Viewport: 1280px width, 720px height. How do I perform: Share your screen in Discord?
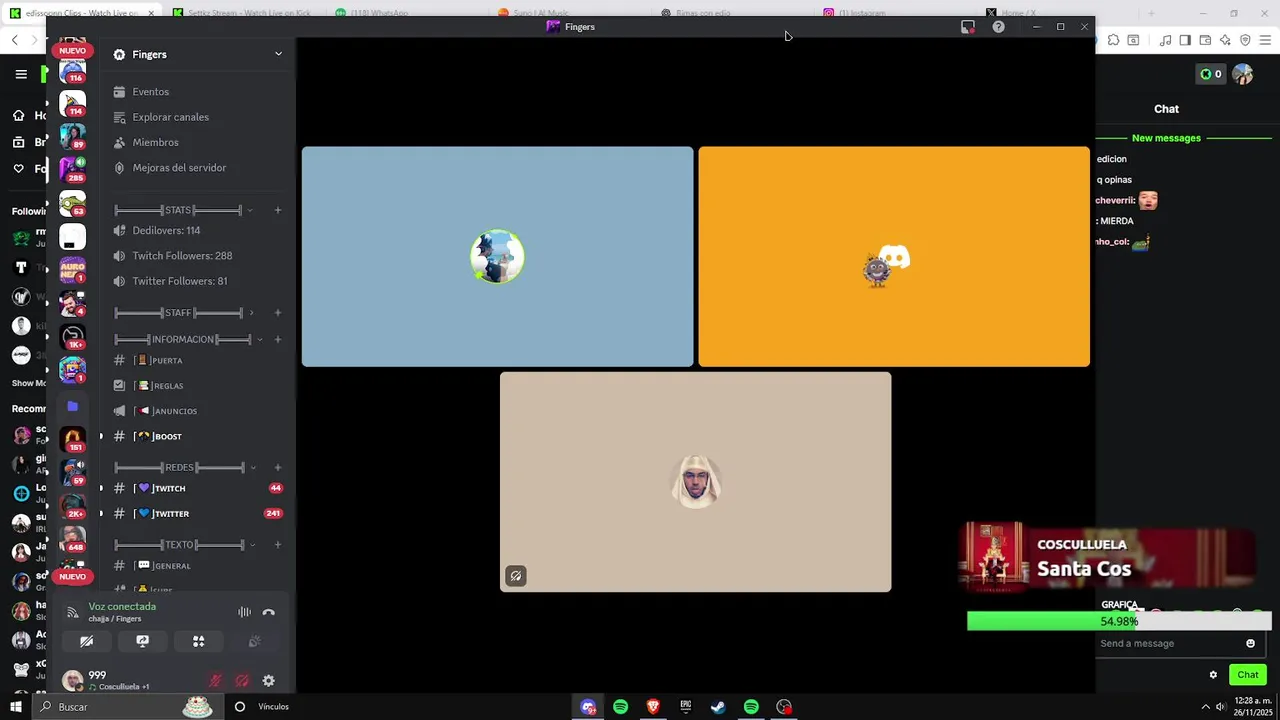(x=142, y=641)
